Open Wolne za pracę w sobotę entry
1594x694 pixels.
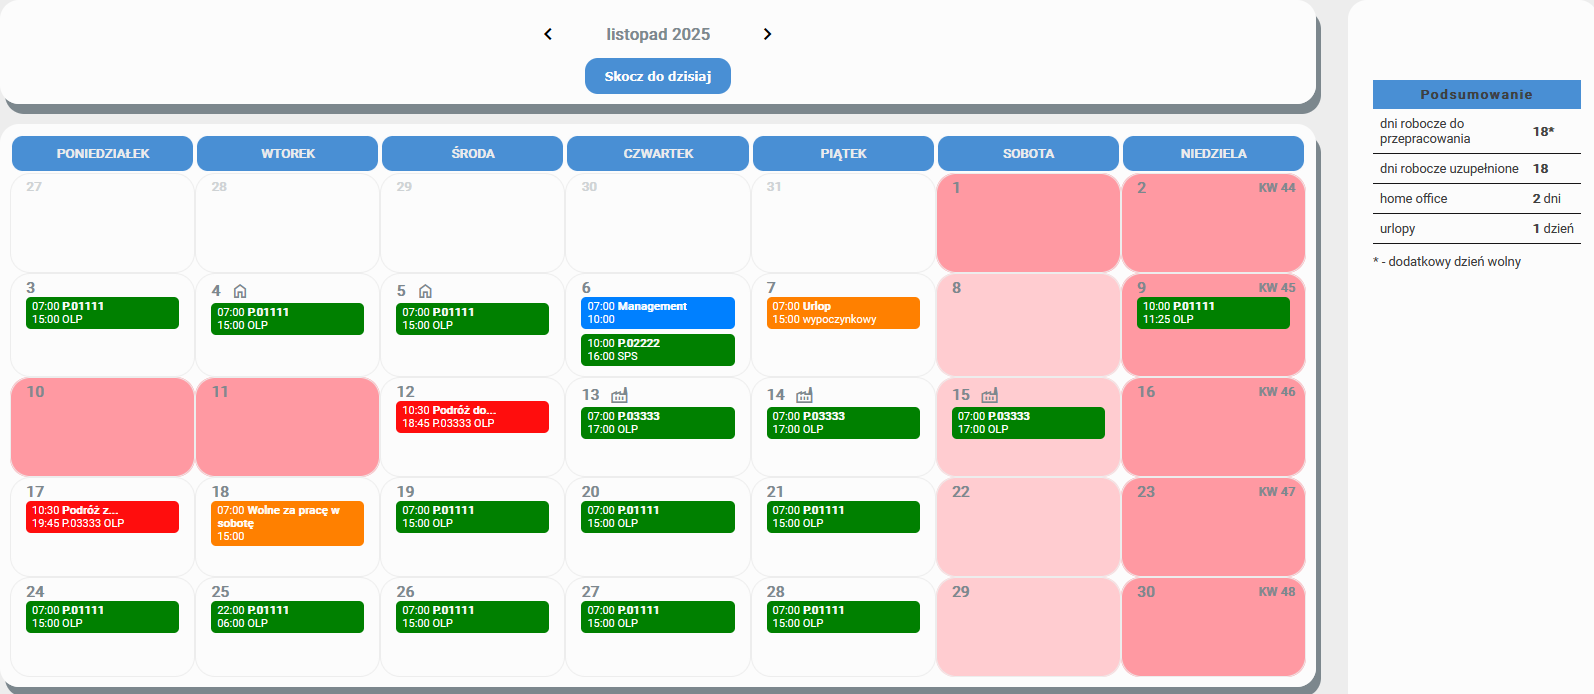(x=287, y=523)
